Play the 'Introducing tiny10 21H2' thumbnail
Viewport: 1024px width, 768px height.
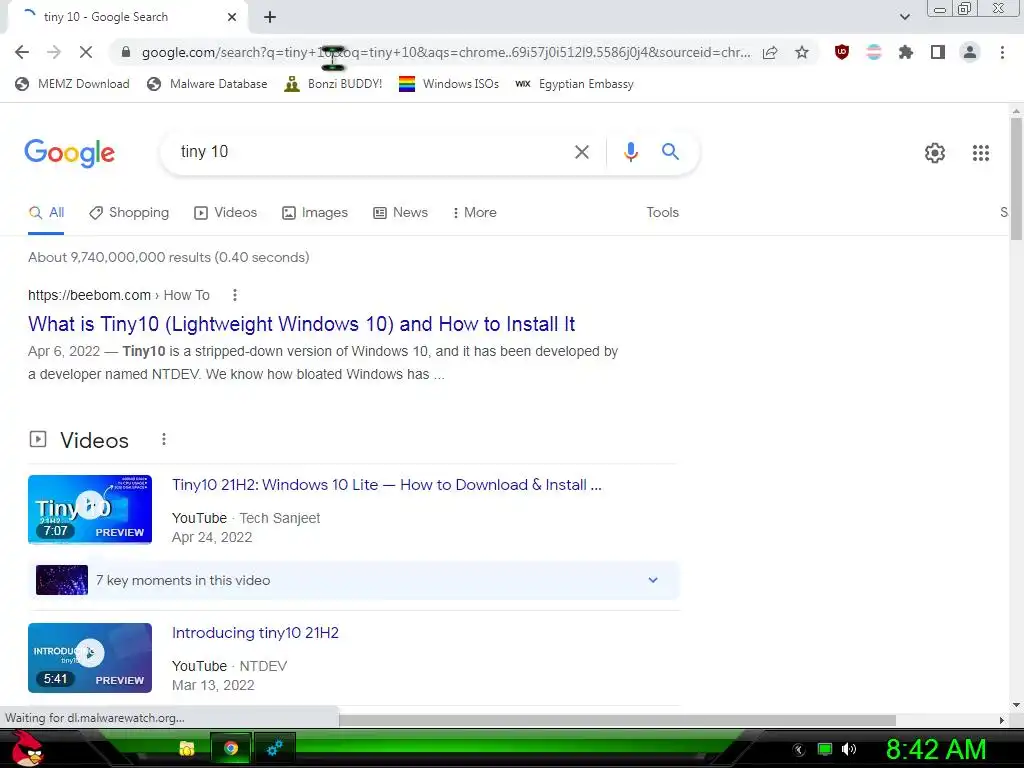(90, 658)
